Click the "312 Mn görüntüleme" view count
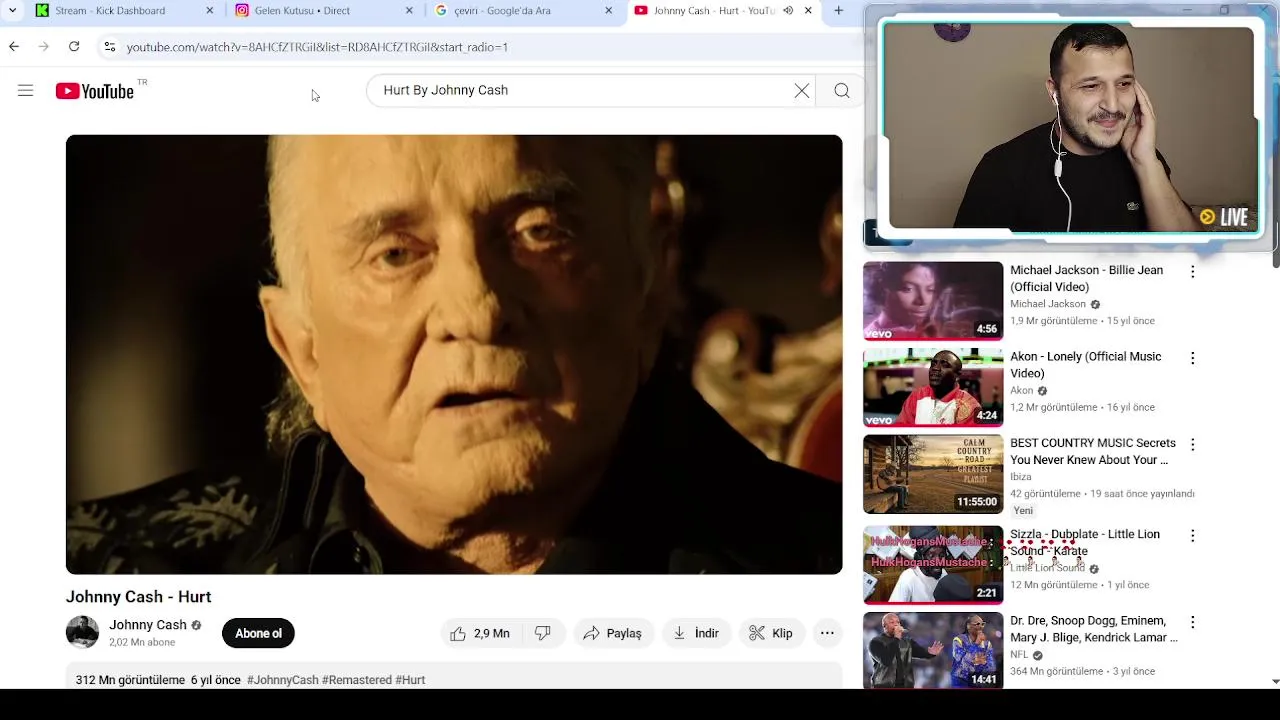1280x720 pixels. (x=130, y=680)
